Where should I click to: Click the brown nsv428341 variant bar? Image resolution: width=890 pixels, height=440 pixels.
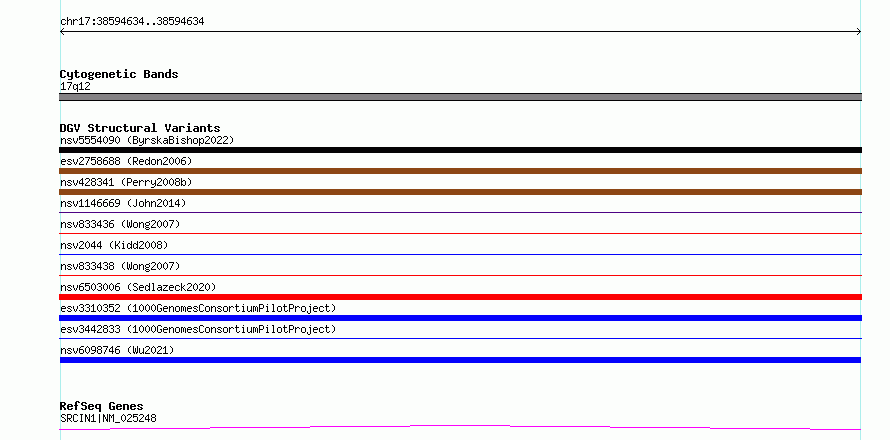pyautogui.click(x=460, y=192)
